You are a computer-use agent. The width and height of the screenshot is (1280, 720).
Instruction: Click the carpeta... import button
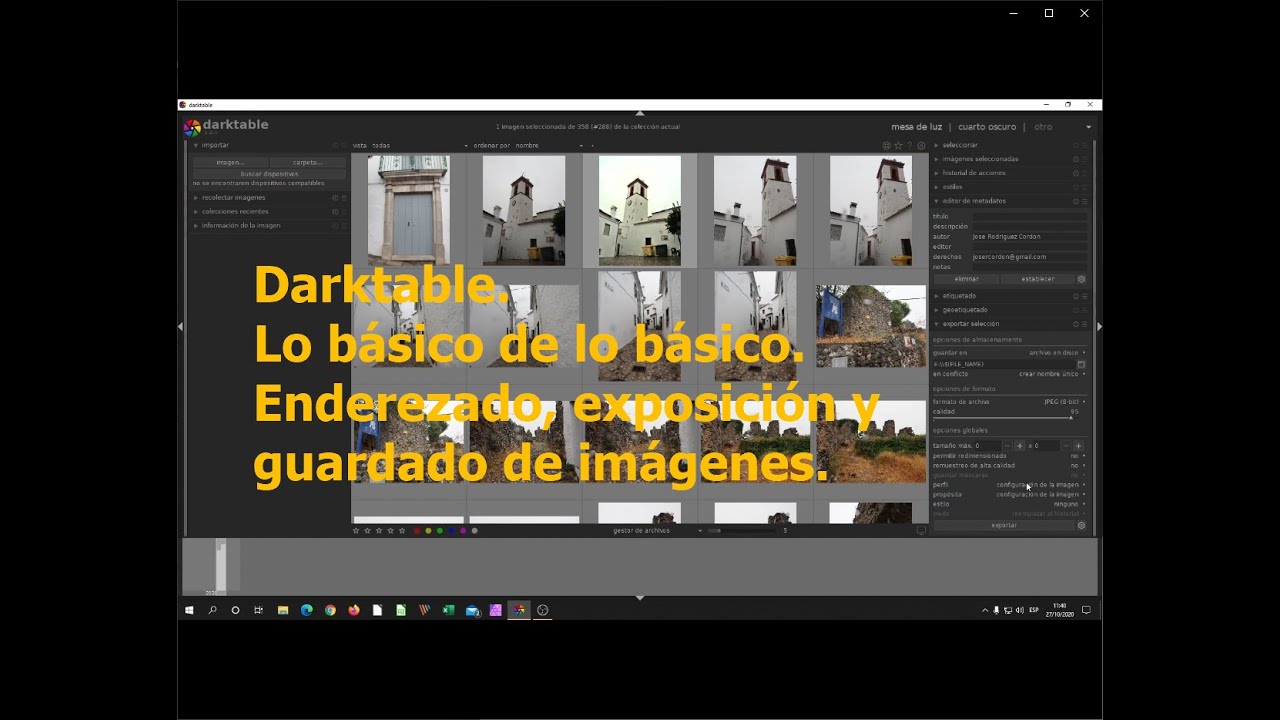(308, 162)
